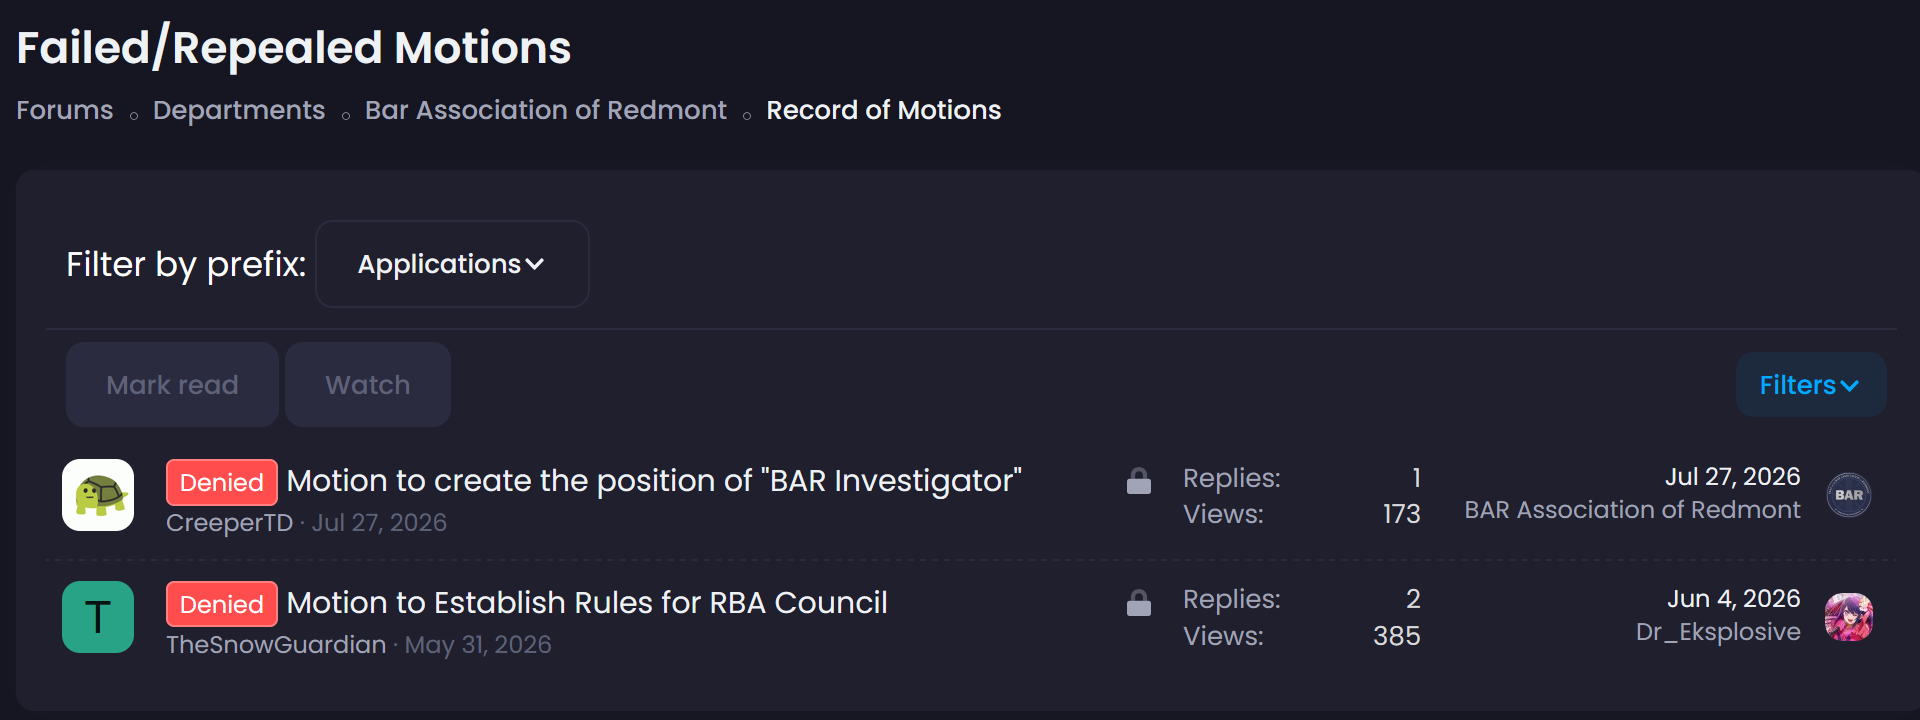
Task: Go to Forums breadcrumb
Action: tap(65, 110)
